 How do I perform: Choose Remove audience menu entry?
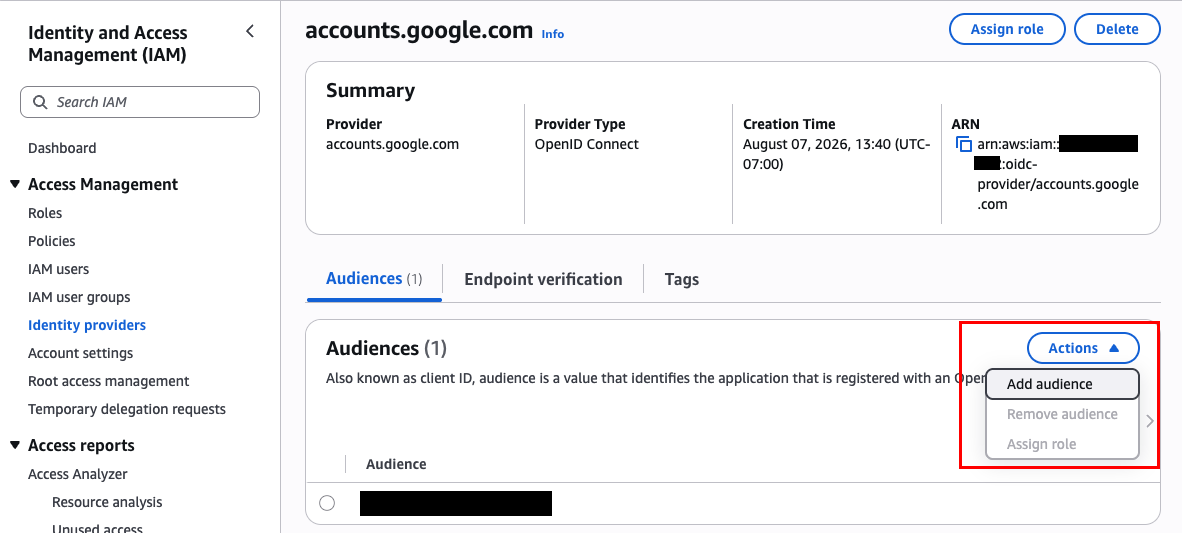(x=1061, y=414)
